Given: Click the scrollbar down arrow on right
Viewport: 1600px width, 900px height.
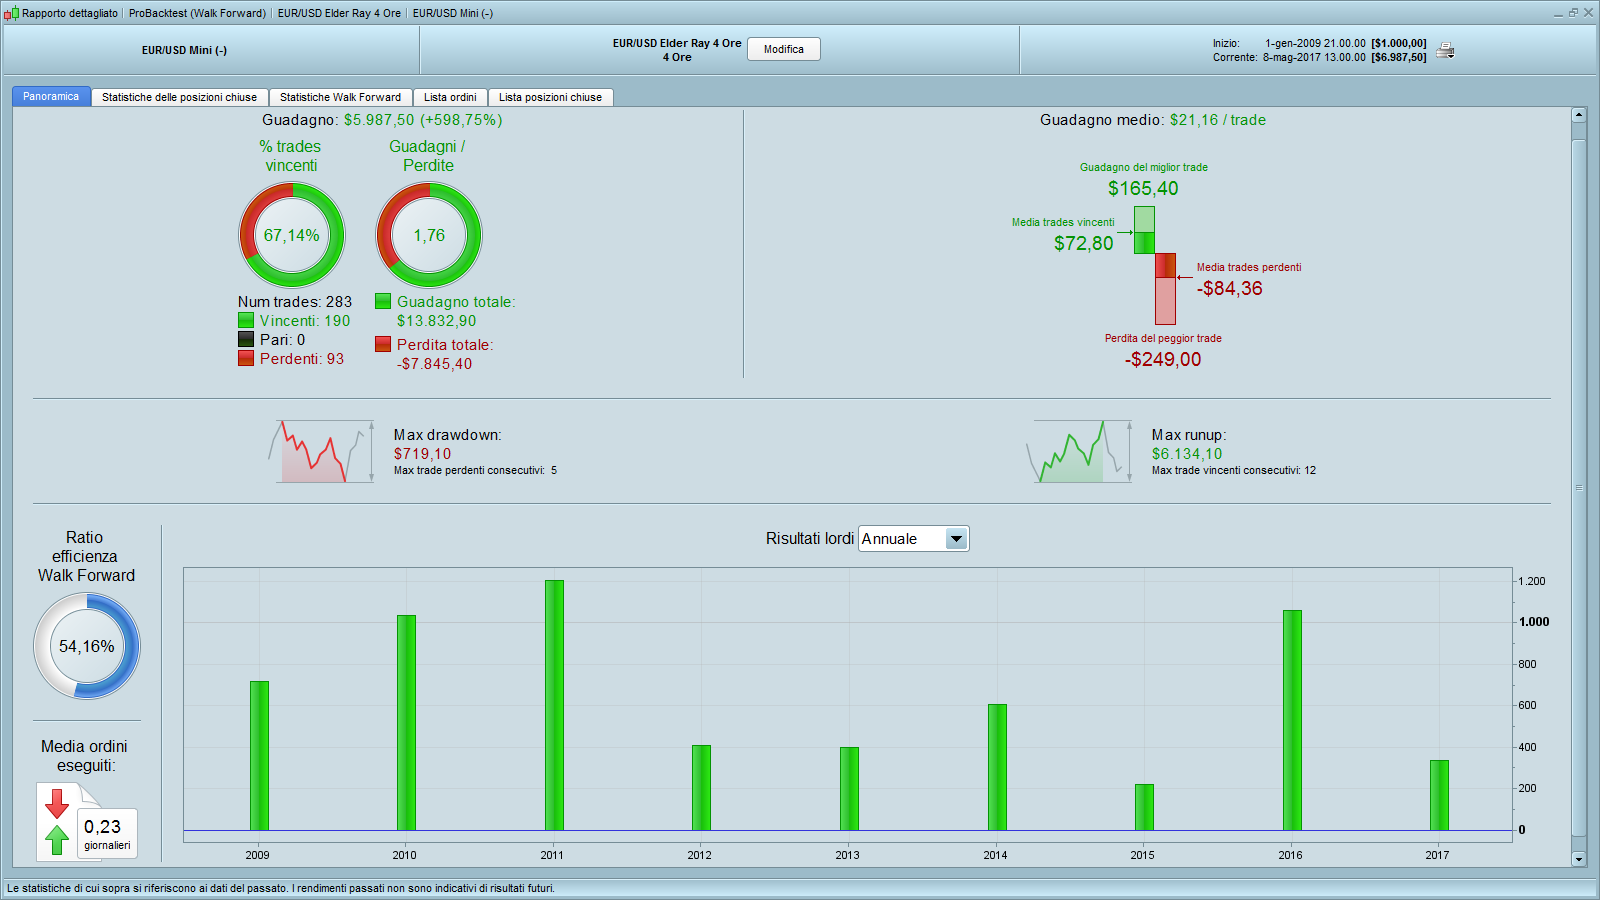Looking at the screenshot, I should pos(1579,859).
